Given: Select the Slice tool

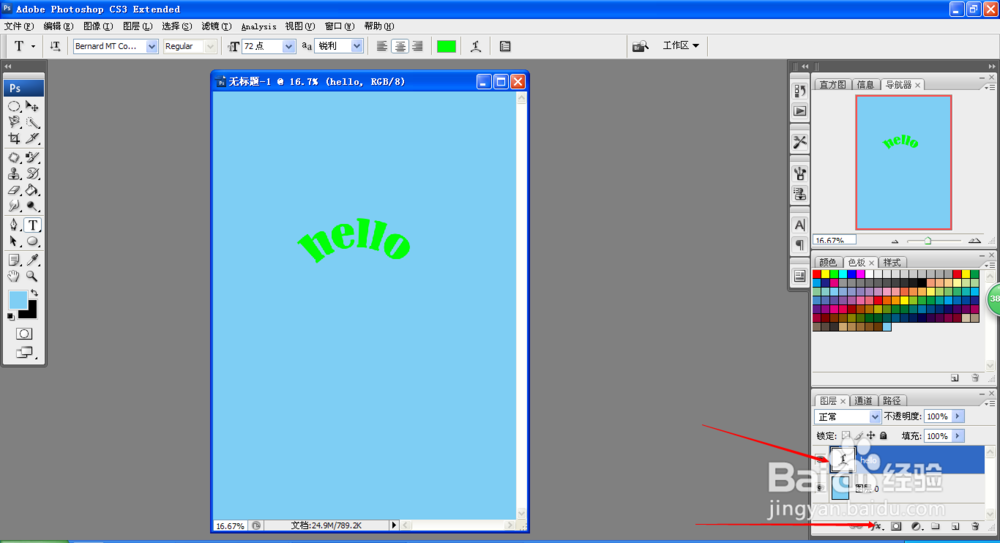Looking at the screenshot, I should (33, 138).
